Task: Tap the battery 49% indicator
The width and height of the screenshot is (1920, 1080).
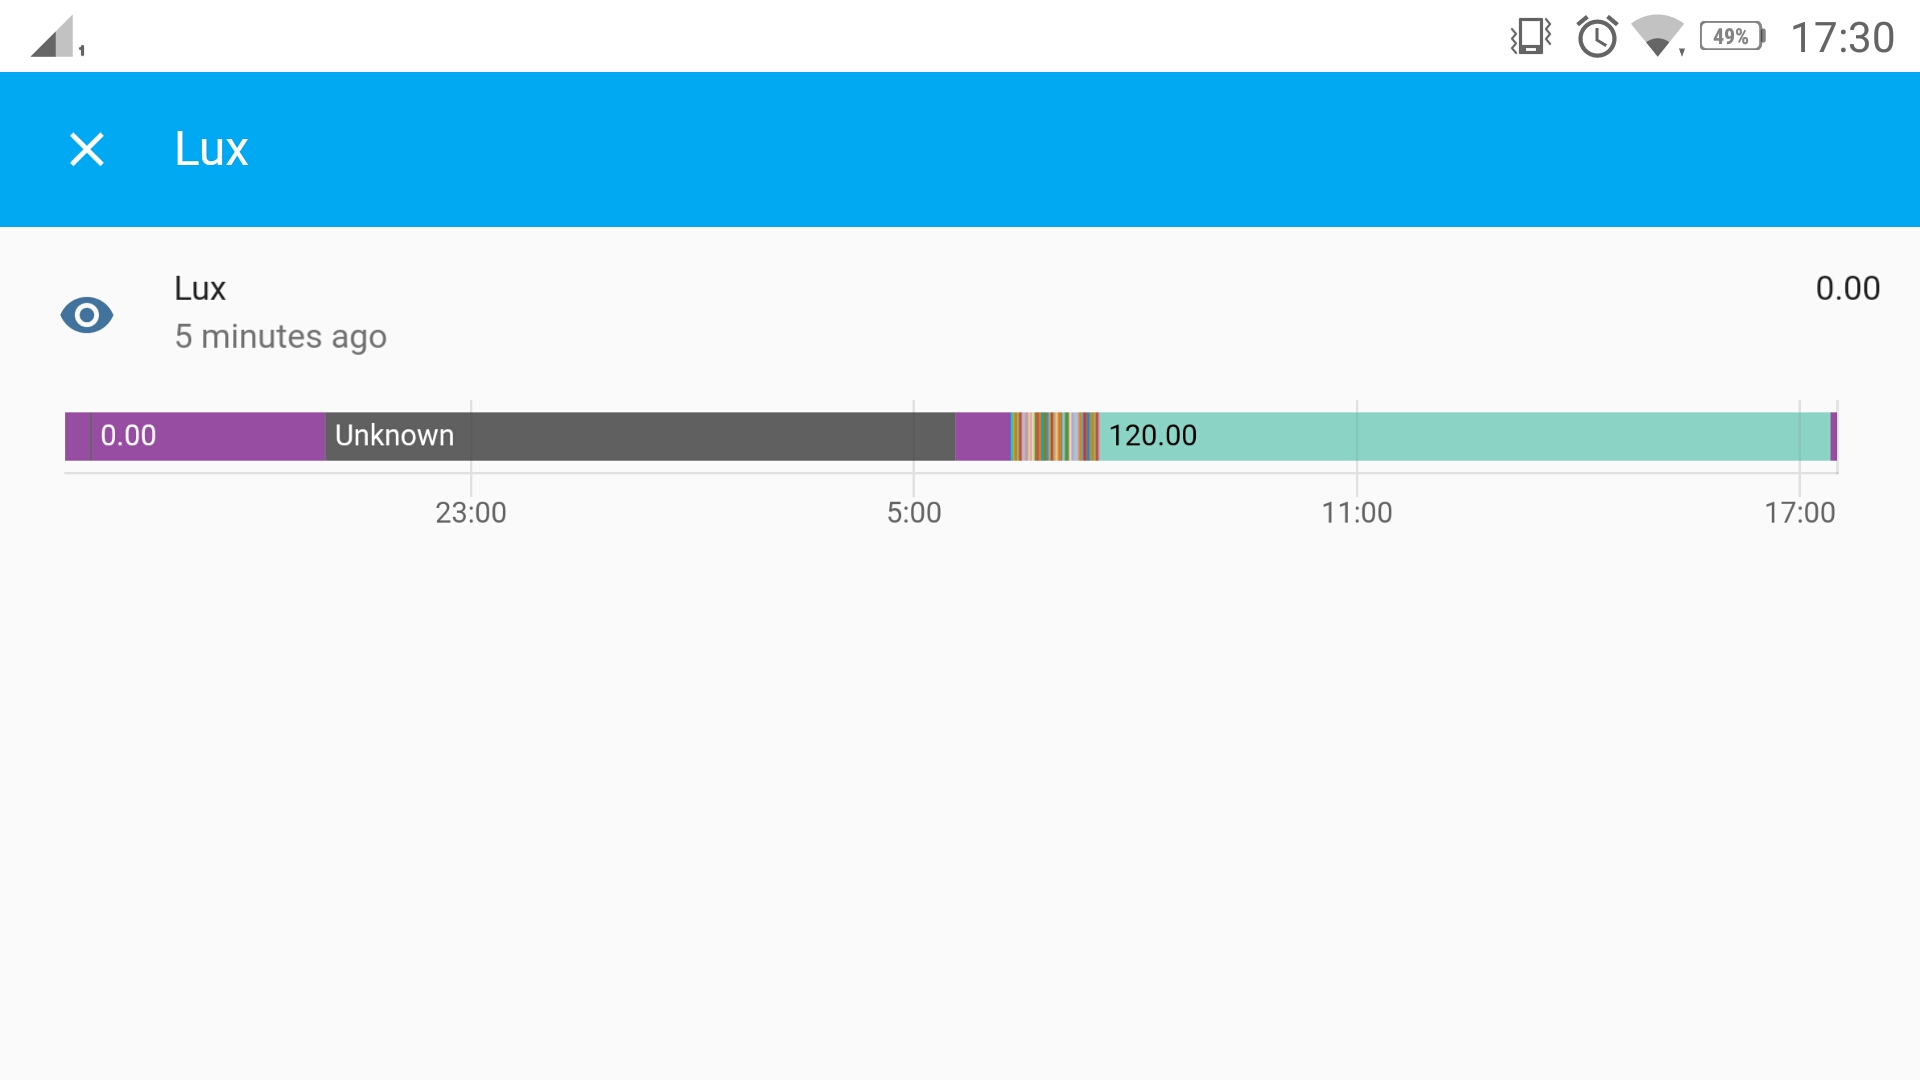Action: tap(1733, 37)
